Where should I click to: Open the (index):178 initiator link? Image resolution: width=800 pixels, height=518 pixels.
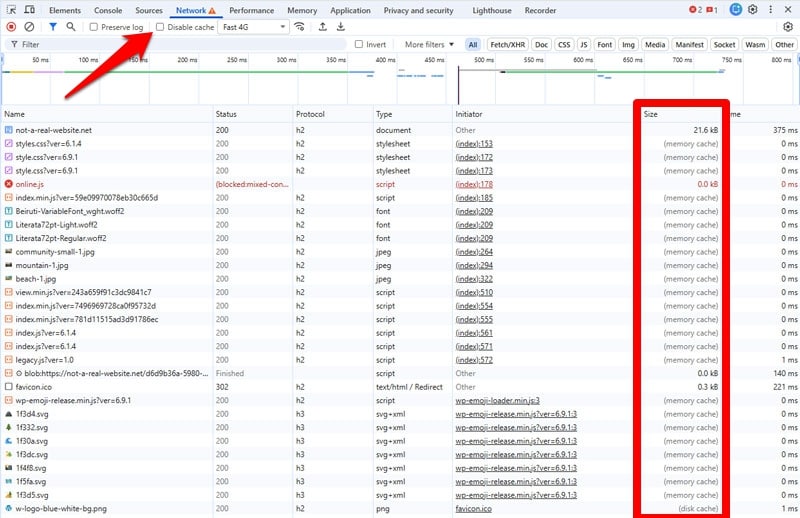[x=474, y=184]
